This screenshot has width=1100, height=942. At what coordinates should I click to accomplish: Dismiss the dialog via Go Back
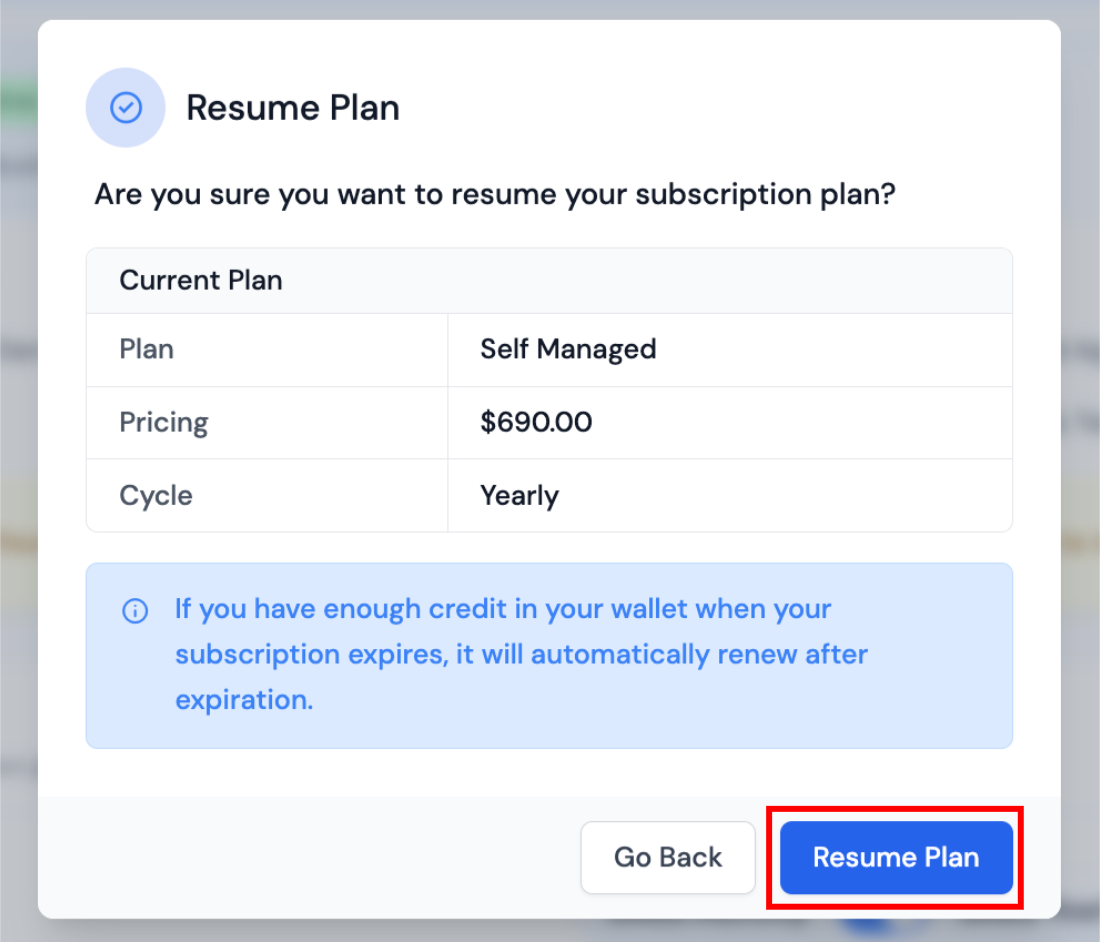667,857
